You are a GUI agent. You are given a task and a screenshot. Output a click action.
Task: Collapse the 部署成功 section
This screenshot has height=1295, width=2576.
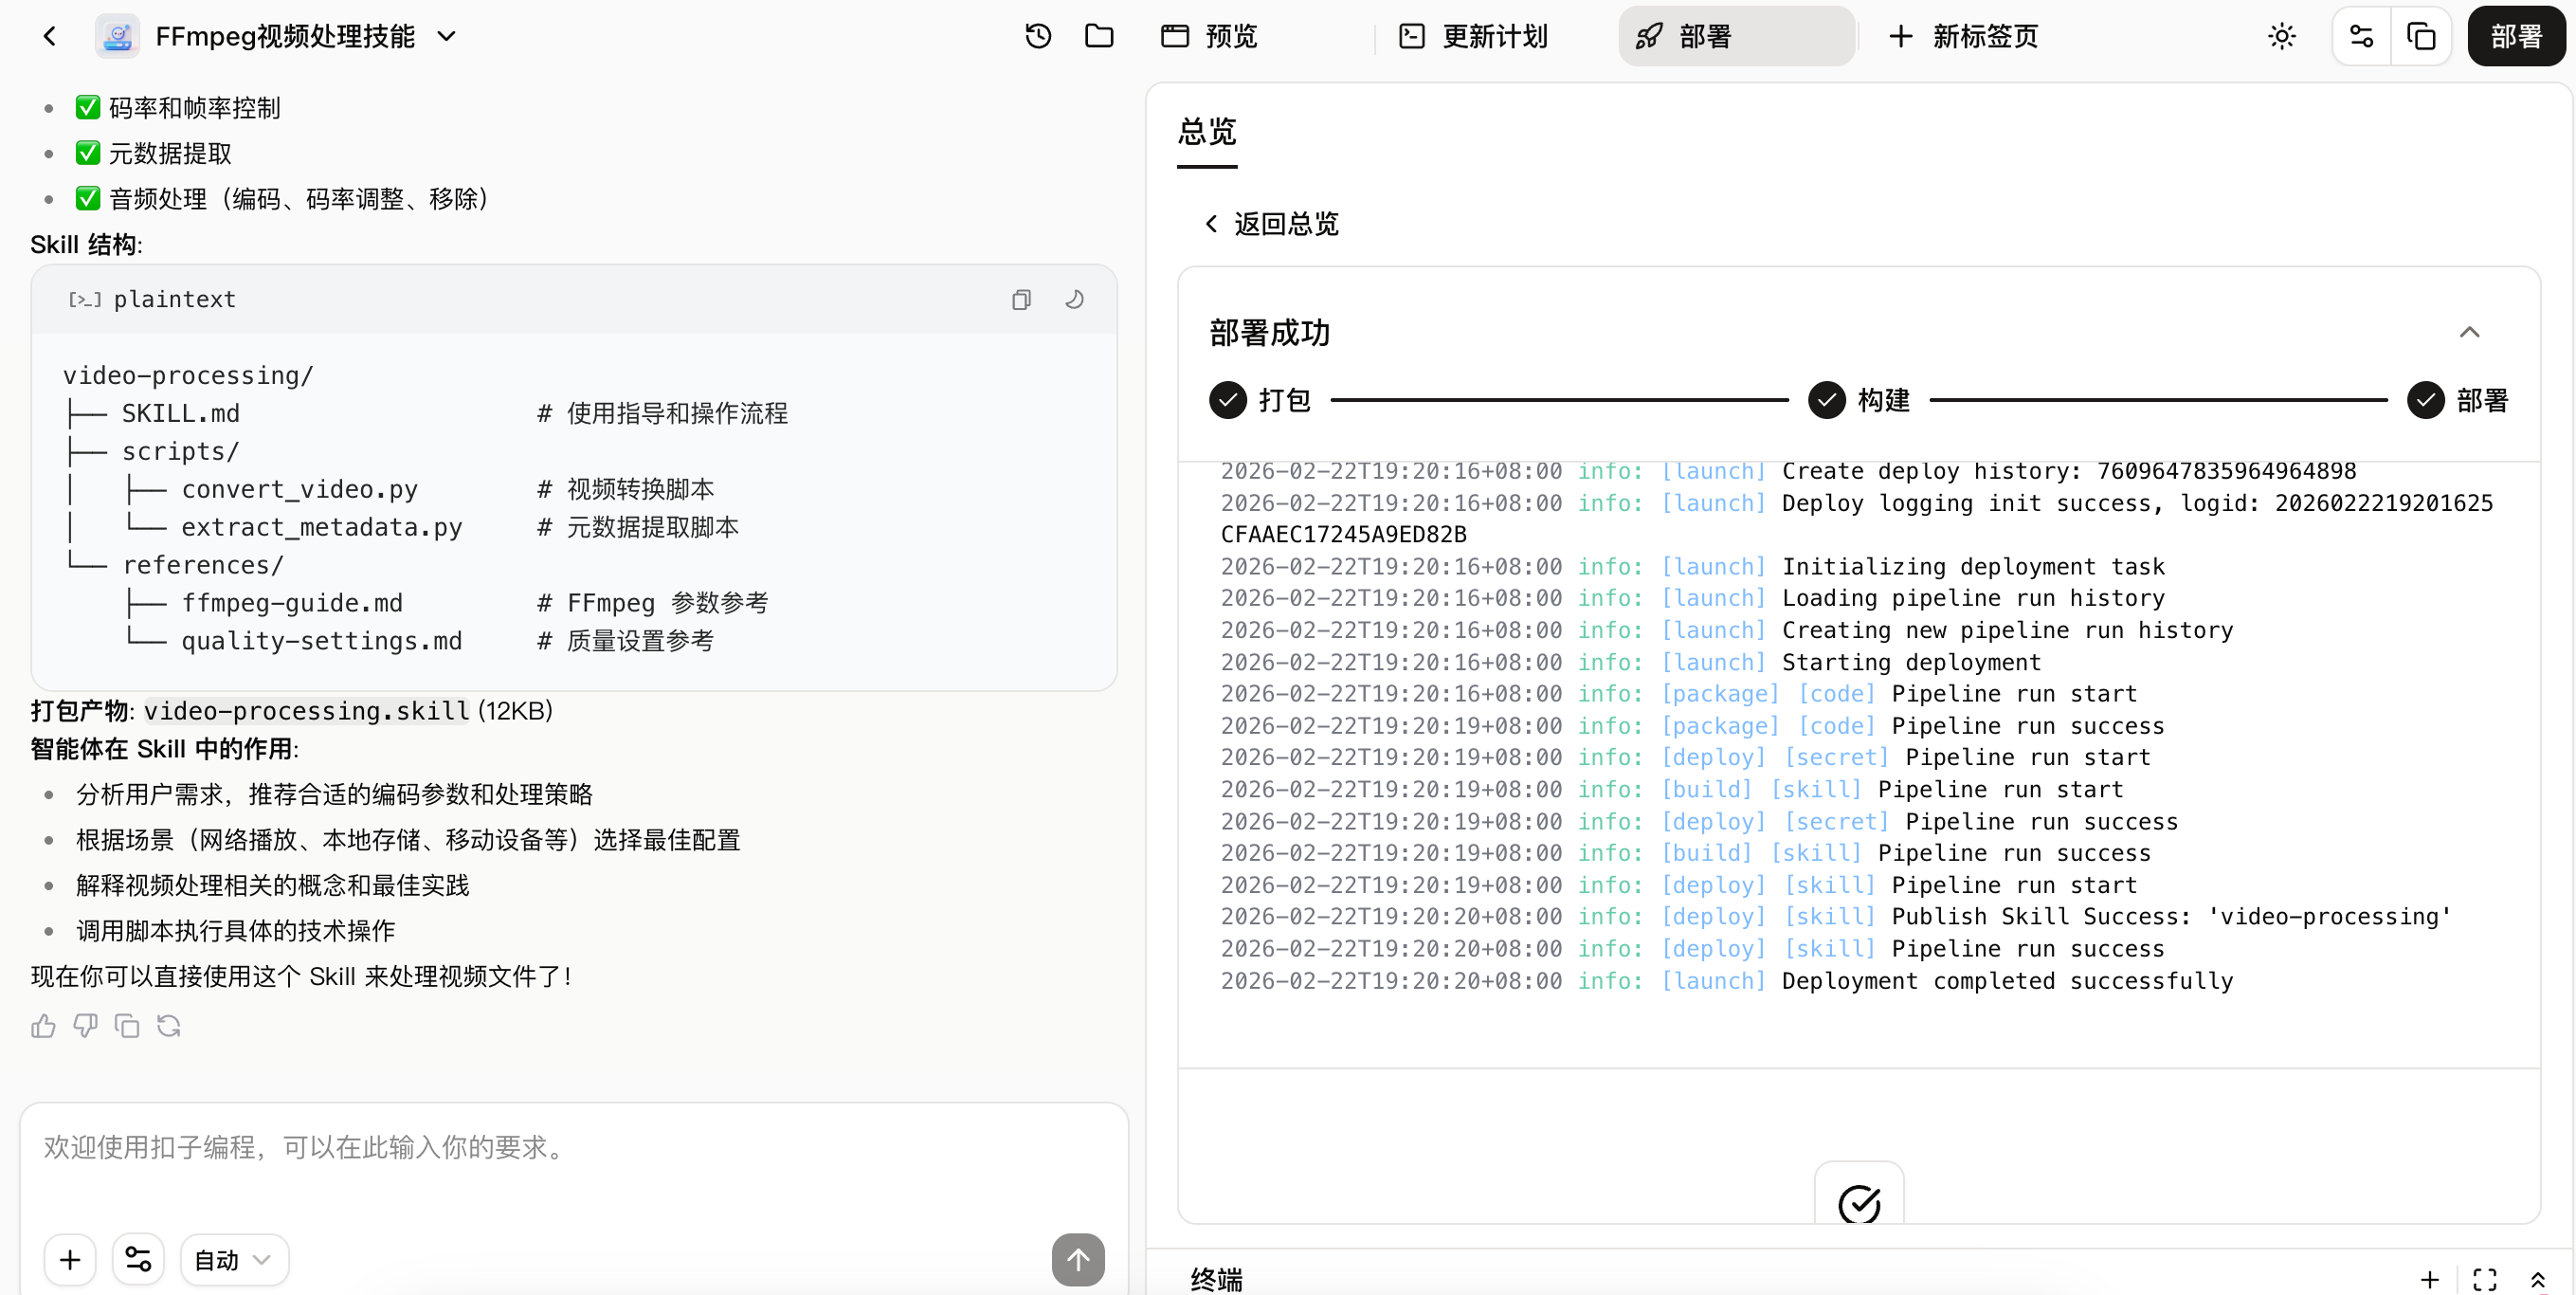(x=2470, y=332)
